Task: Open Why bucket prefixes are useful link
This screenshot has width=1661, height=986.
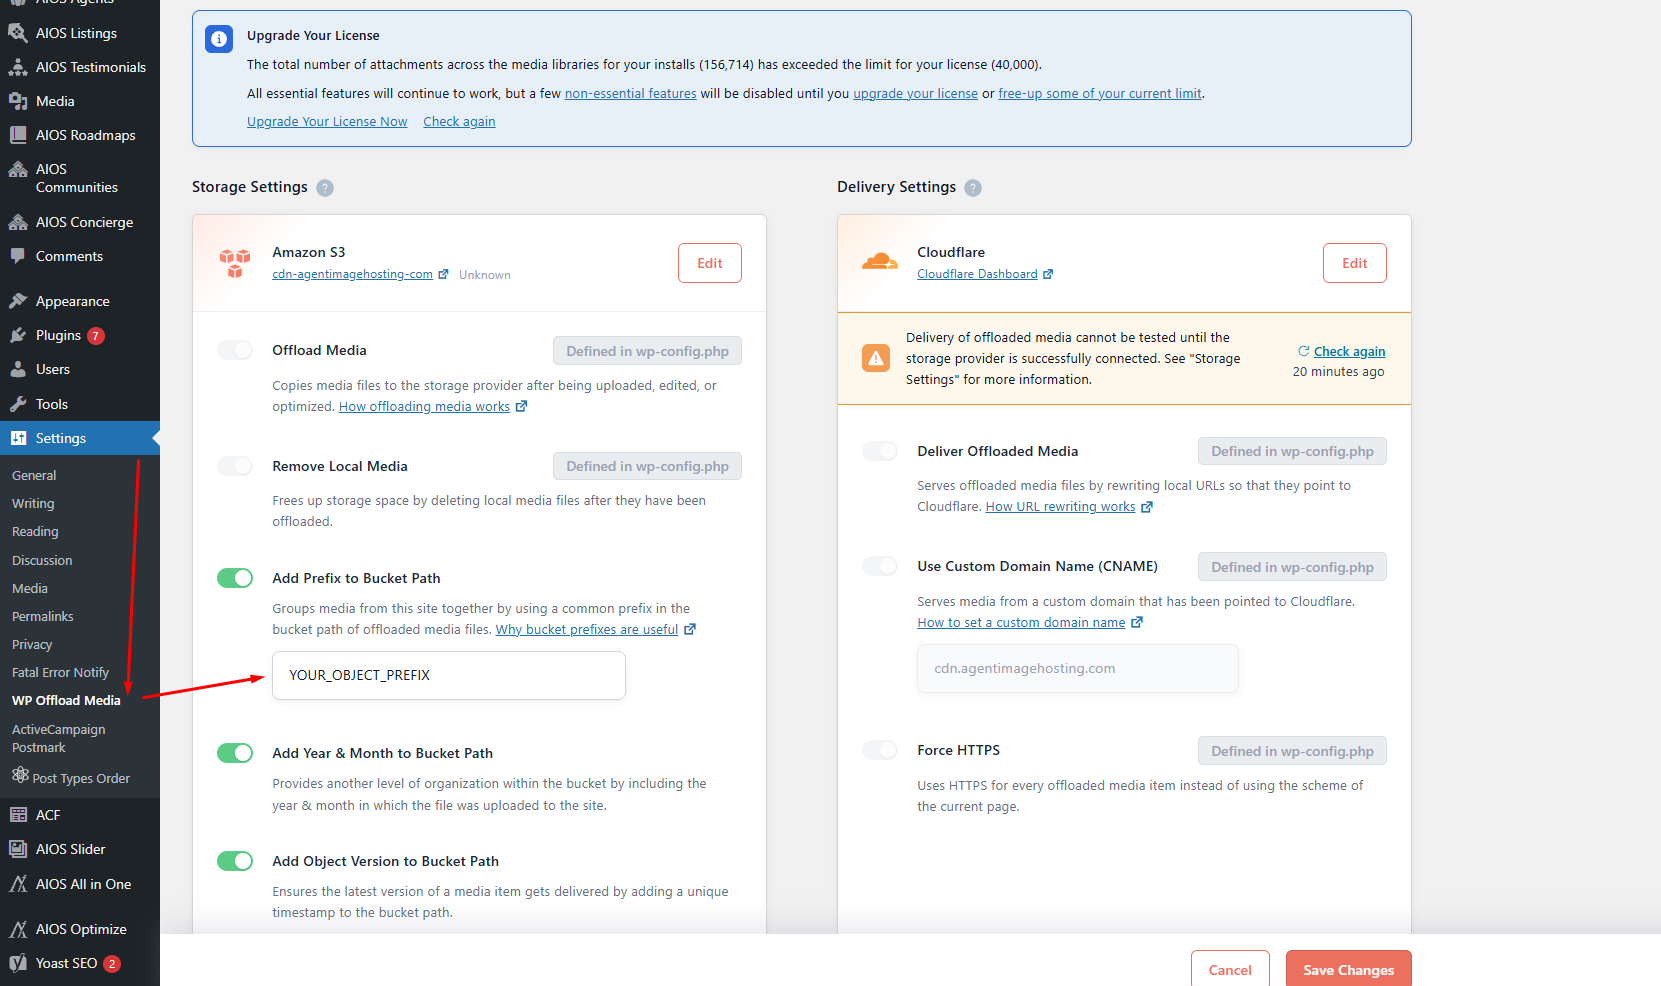Action: click(x=587, y=629)
